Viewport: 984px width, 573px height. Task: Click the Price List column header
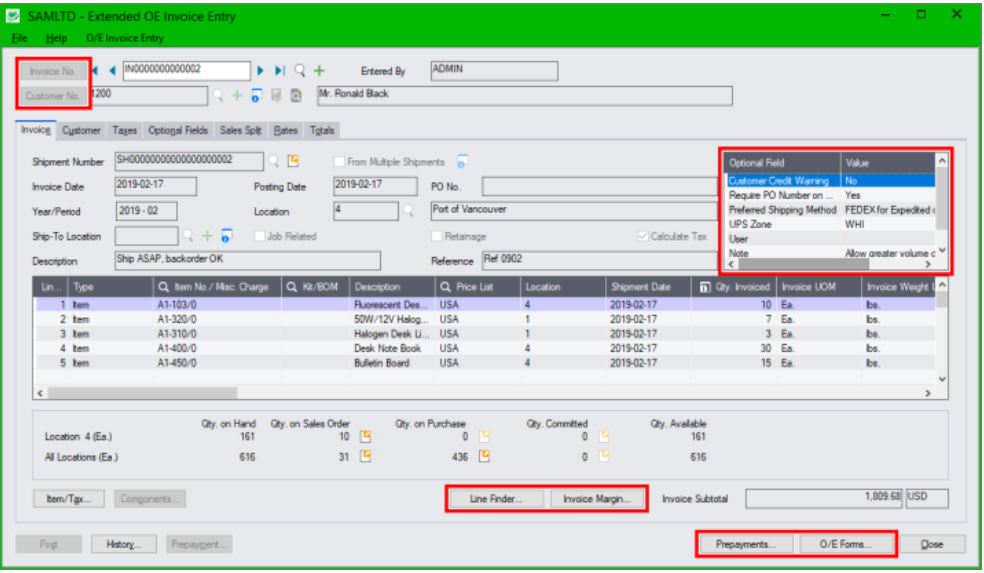click(477, 287)
